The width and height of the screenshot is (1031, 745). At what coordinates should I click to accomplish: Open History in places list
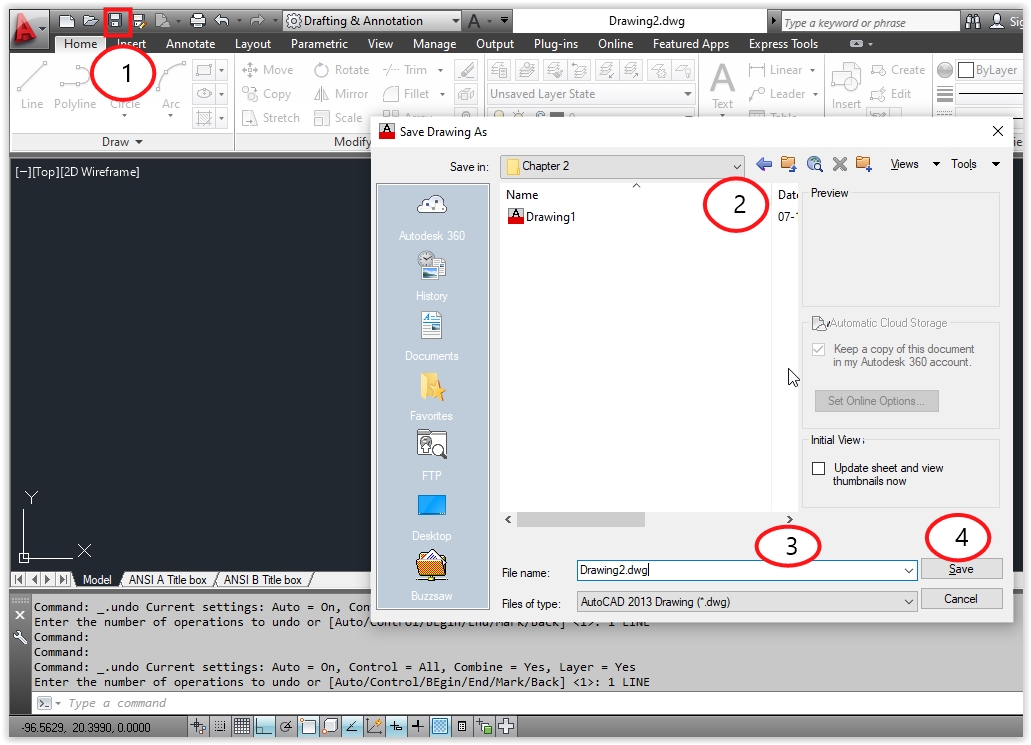tap(431, 277)
